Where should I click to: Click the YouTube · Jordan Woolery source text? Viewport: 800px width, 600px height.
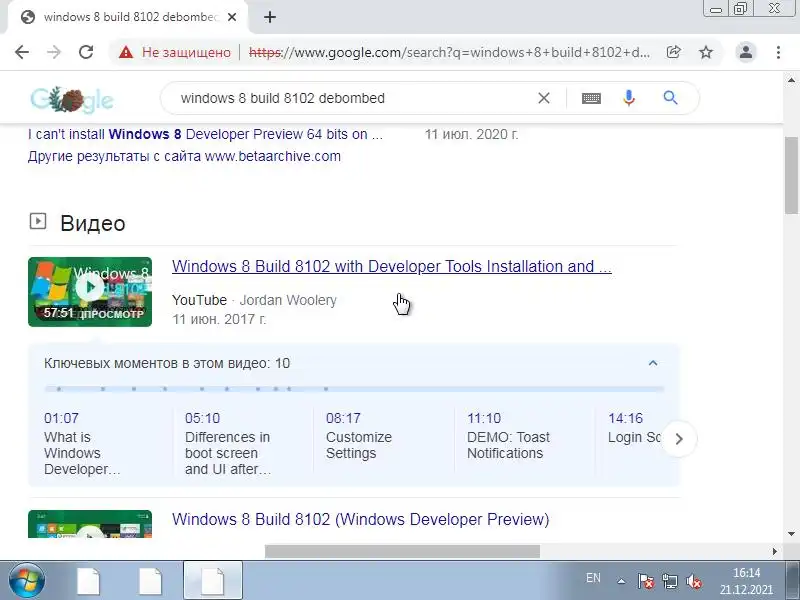click(x=254, y=300)
